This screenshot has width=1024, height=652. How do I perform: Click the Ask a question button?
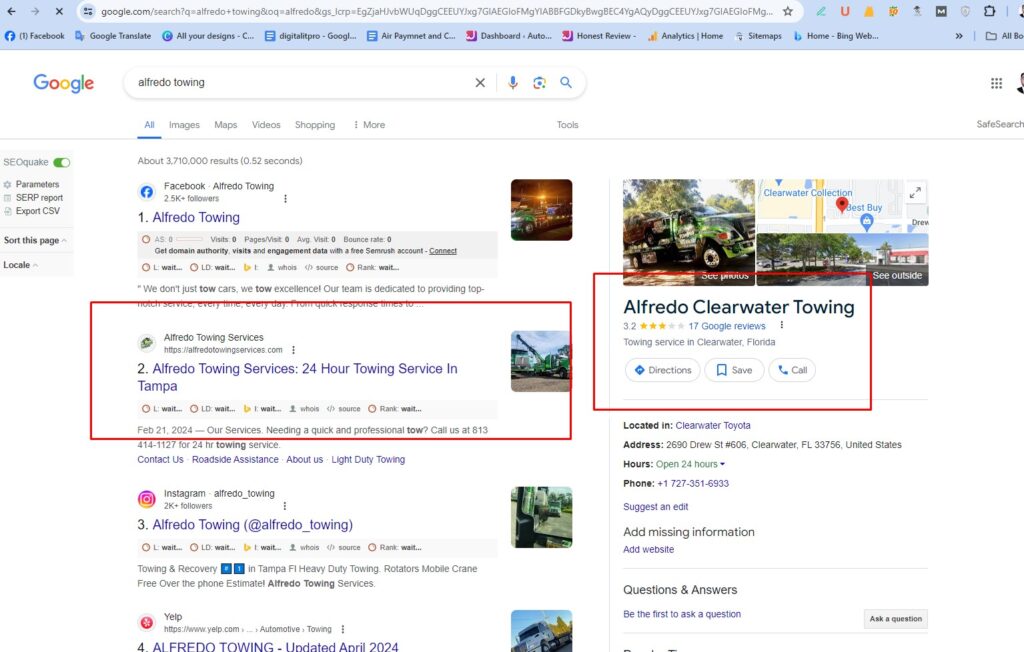click(x=895, y=619)
